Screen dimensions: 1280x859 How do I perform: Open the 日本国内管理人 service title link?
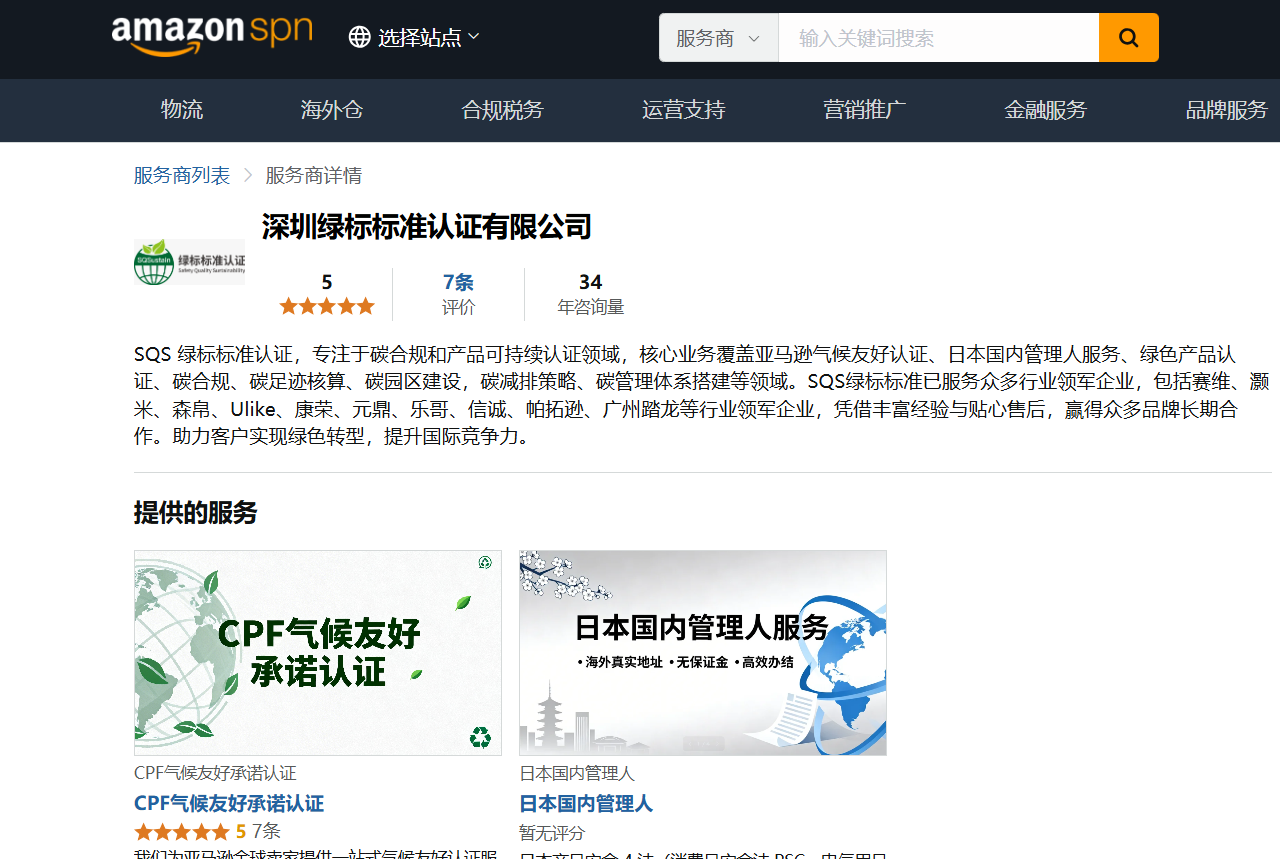(586, 804)
